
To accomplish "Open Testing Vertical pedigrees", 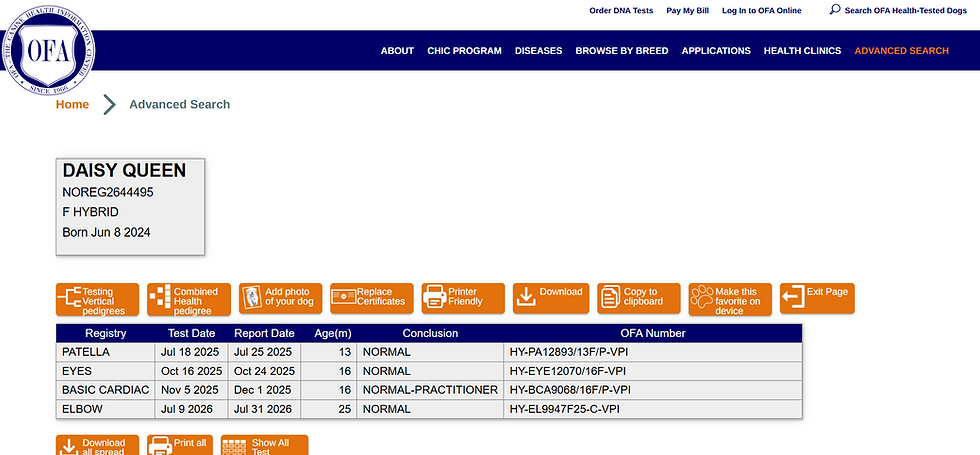I will 98,299.
